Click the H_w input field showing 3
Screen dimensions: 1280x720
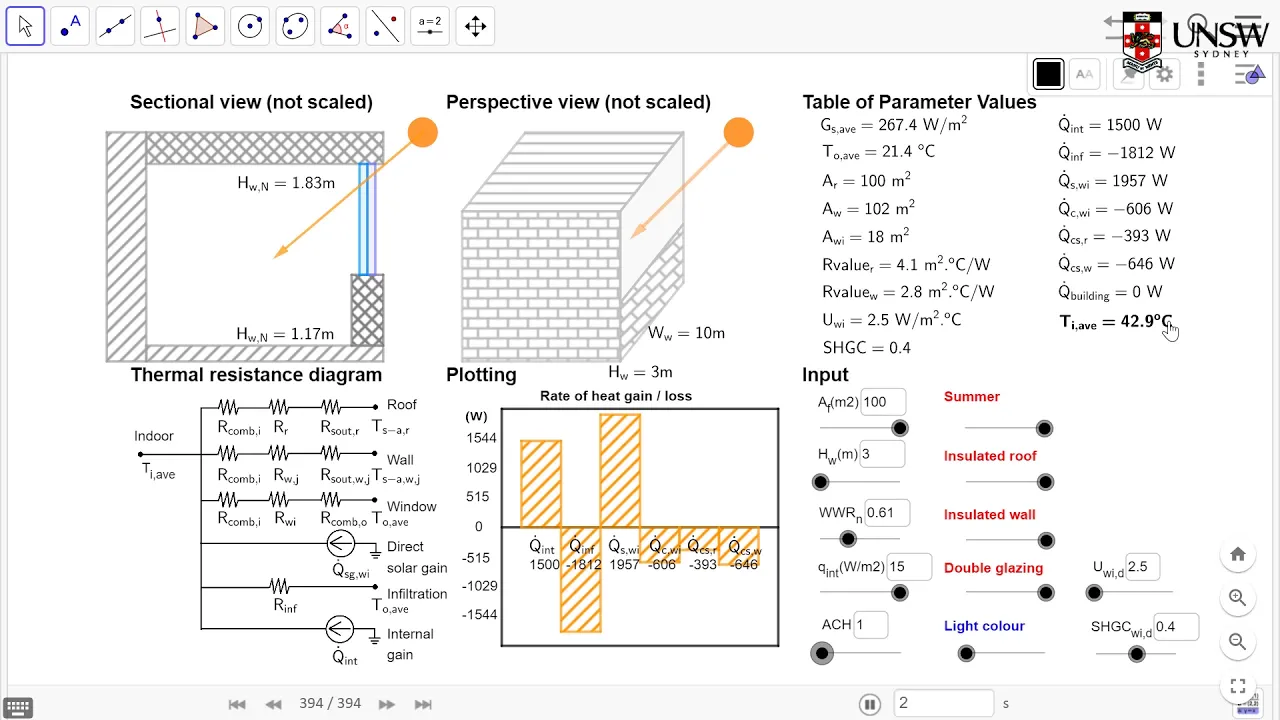(x=881, y=454)
